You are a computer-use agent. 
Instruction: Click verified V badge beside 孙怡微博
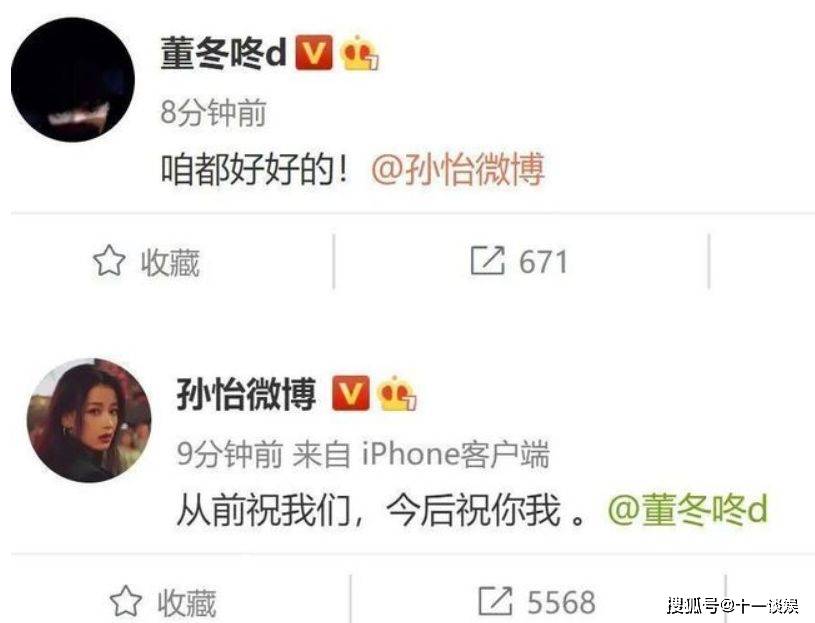point(351,393)
